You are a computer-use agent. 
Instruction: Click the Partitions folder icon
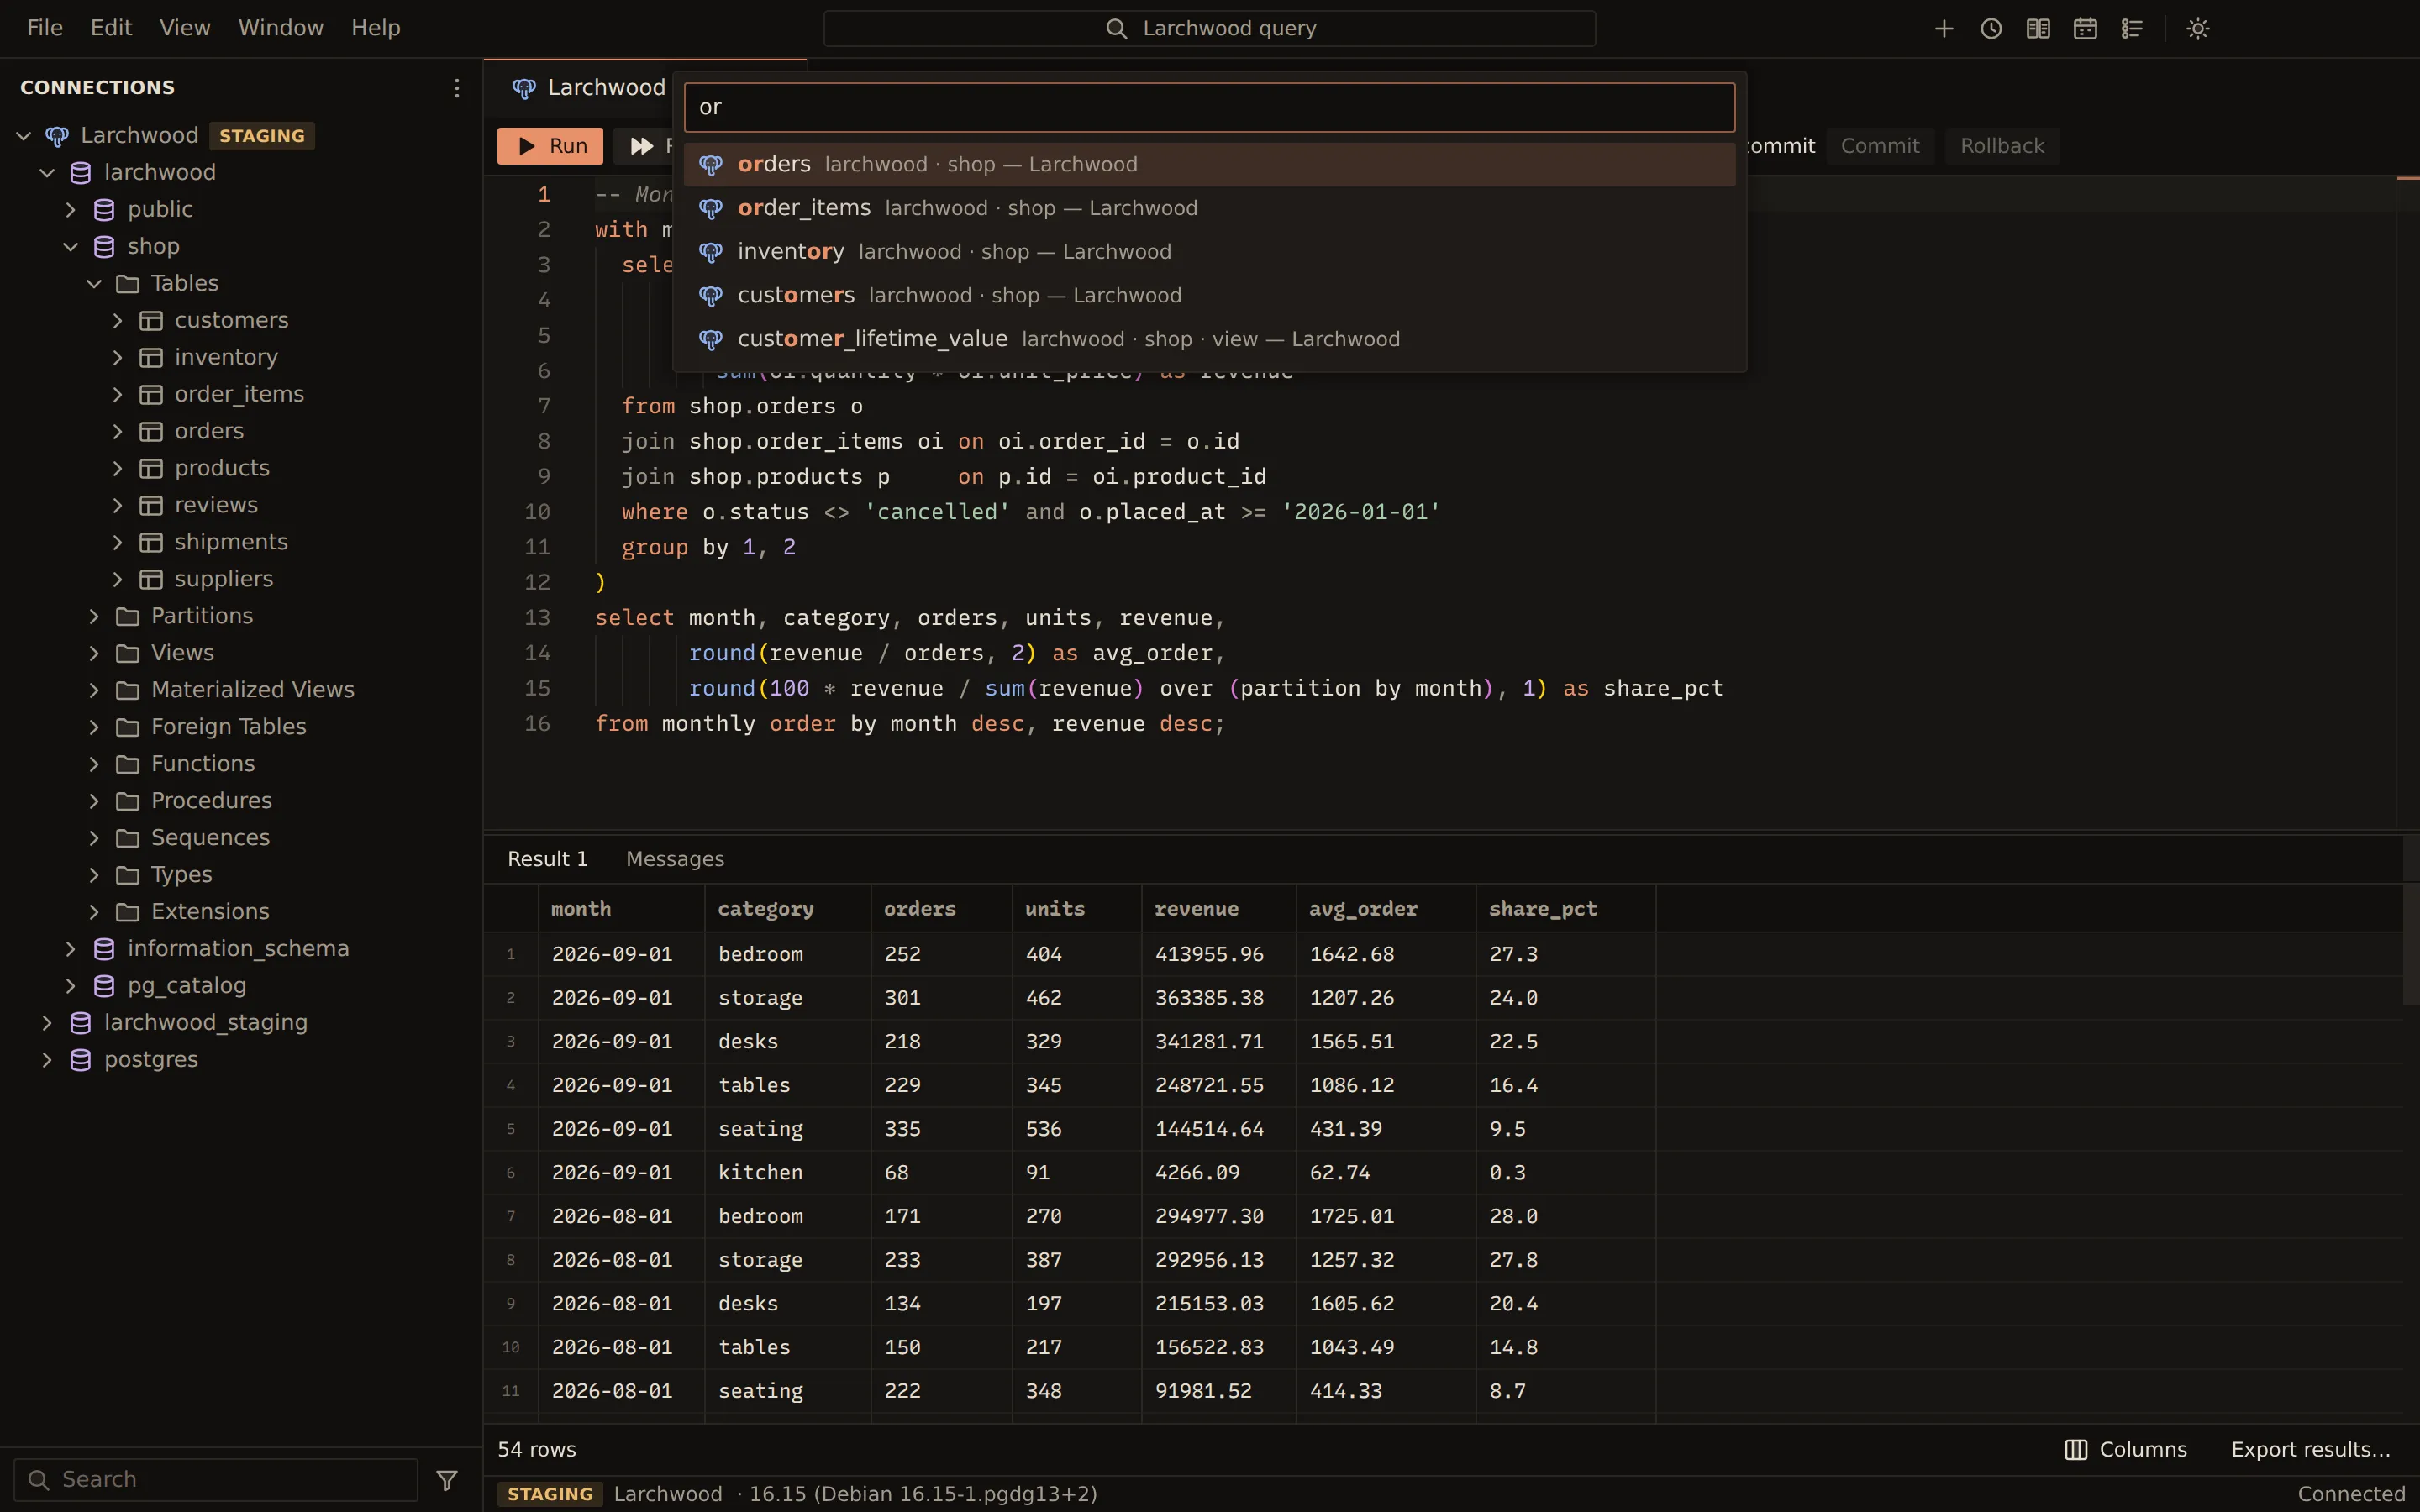[127, 616]
